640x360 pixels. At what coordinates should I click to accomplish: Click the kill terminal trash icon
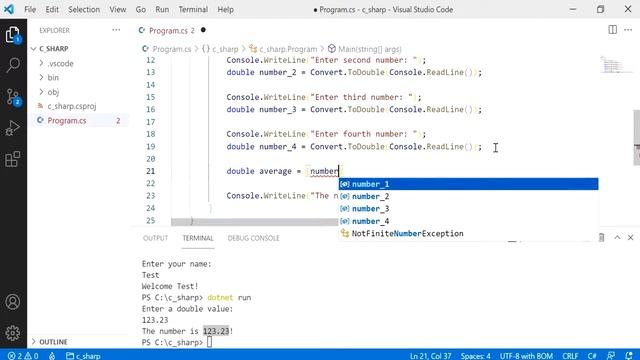click(602, 238)
